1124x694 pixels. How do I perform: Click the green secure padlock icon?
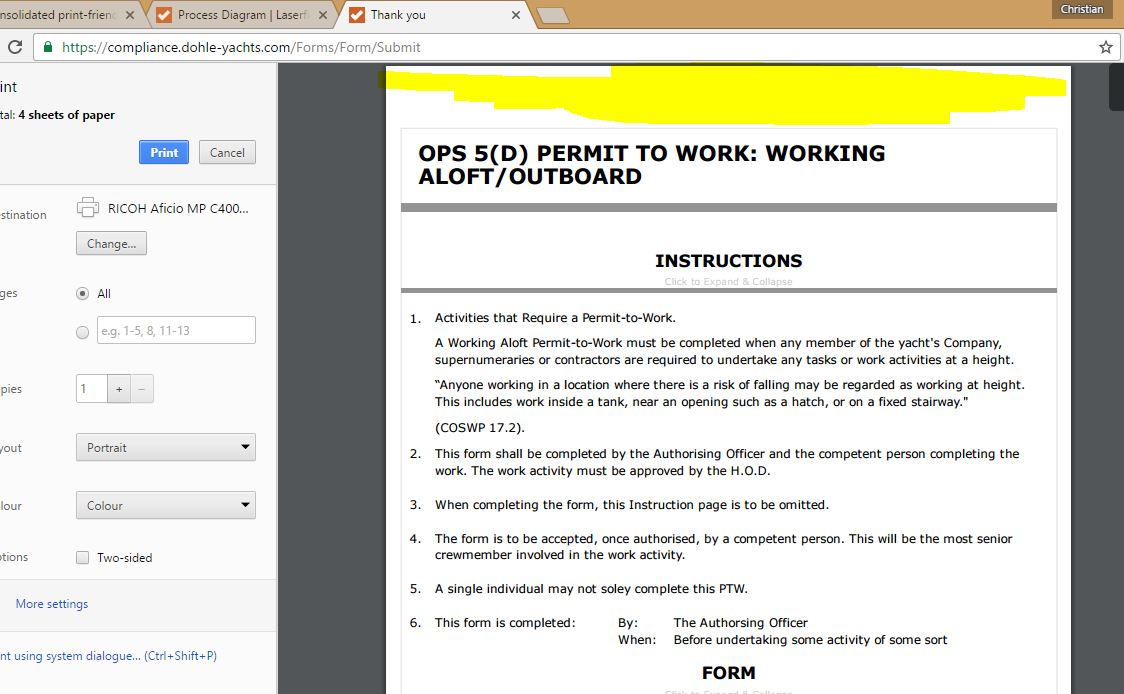click(x=48, y=47)
